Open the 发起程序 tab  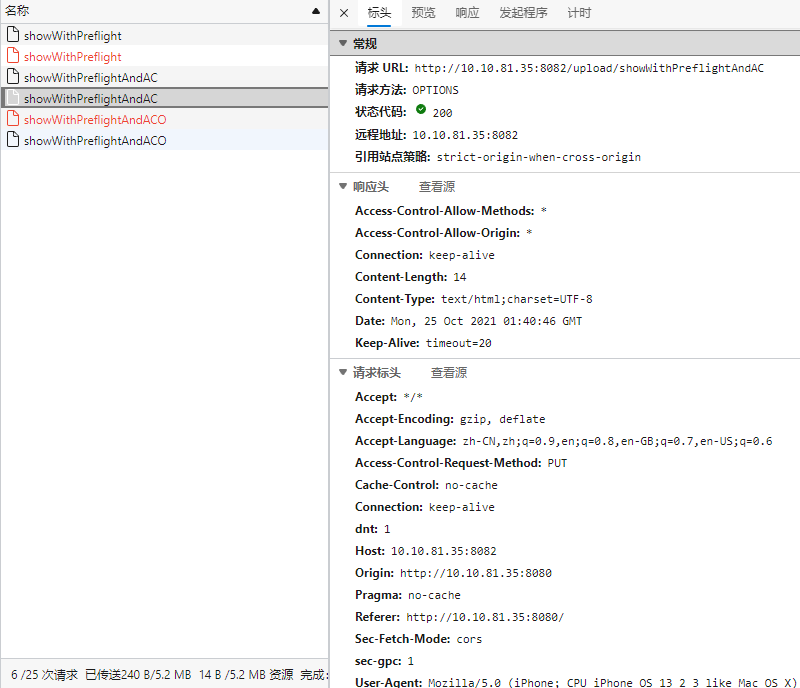523,13
